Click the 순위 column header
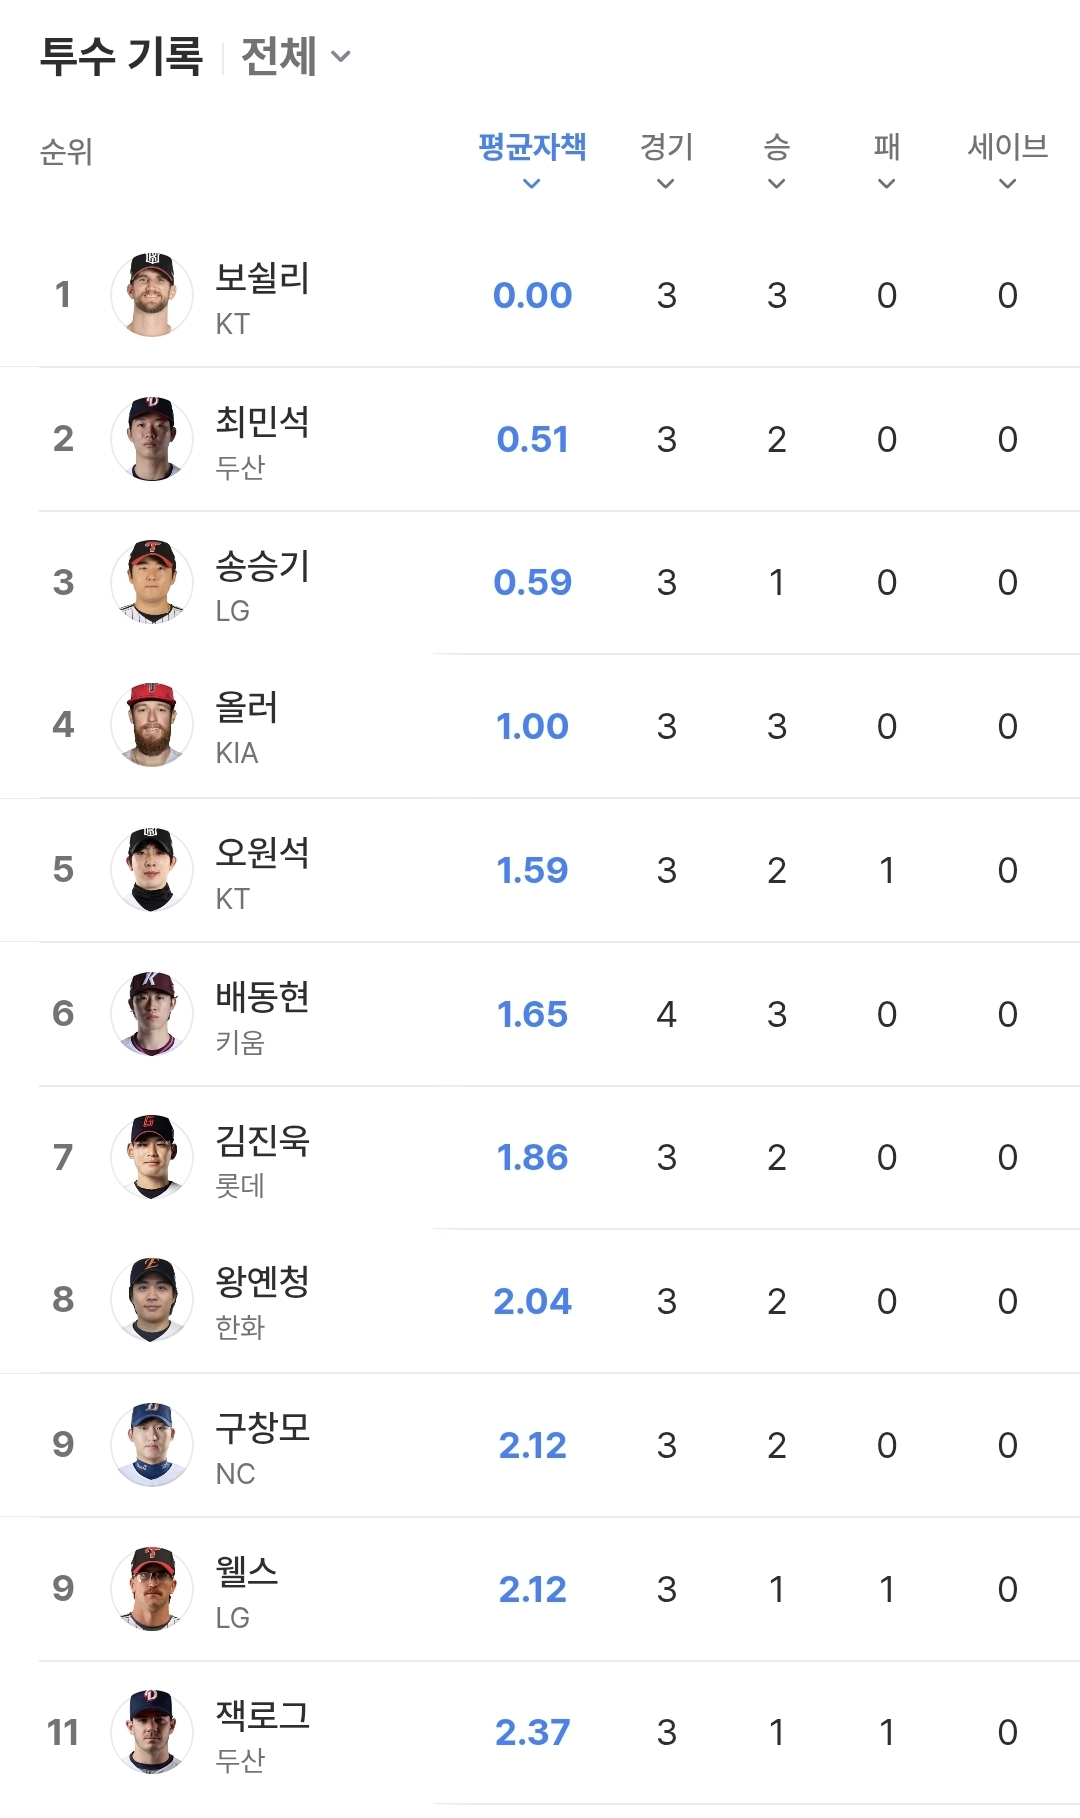Screen dimensions: 1080x1818 point(66,152)
